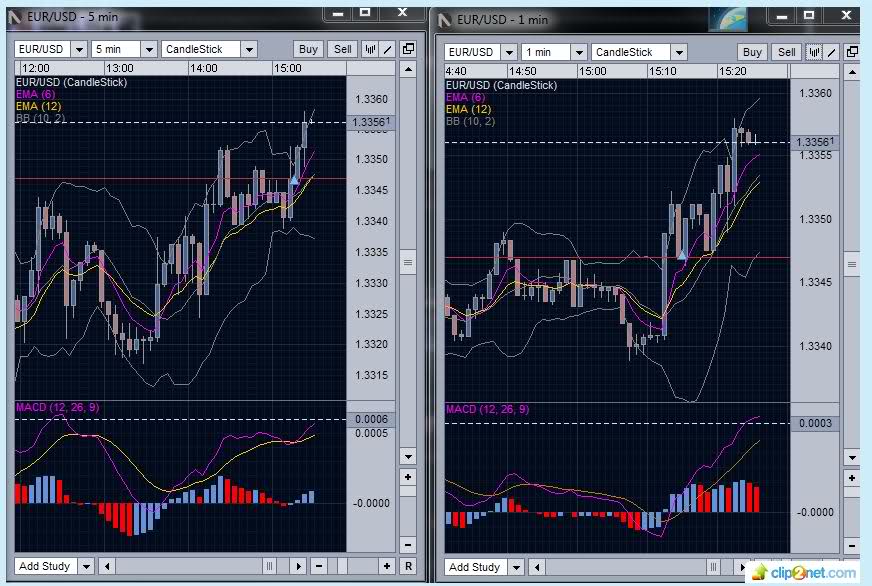Maximize the EUR/USD 5 min window

[x=365, y=12]
